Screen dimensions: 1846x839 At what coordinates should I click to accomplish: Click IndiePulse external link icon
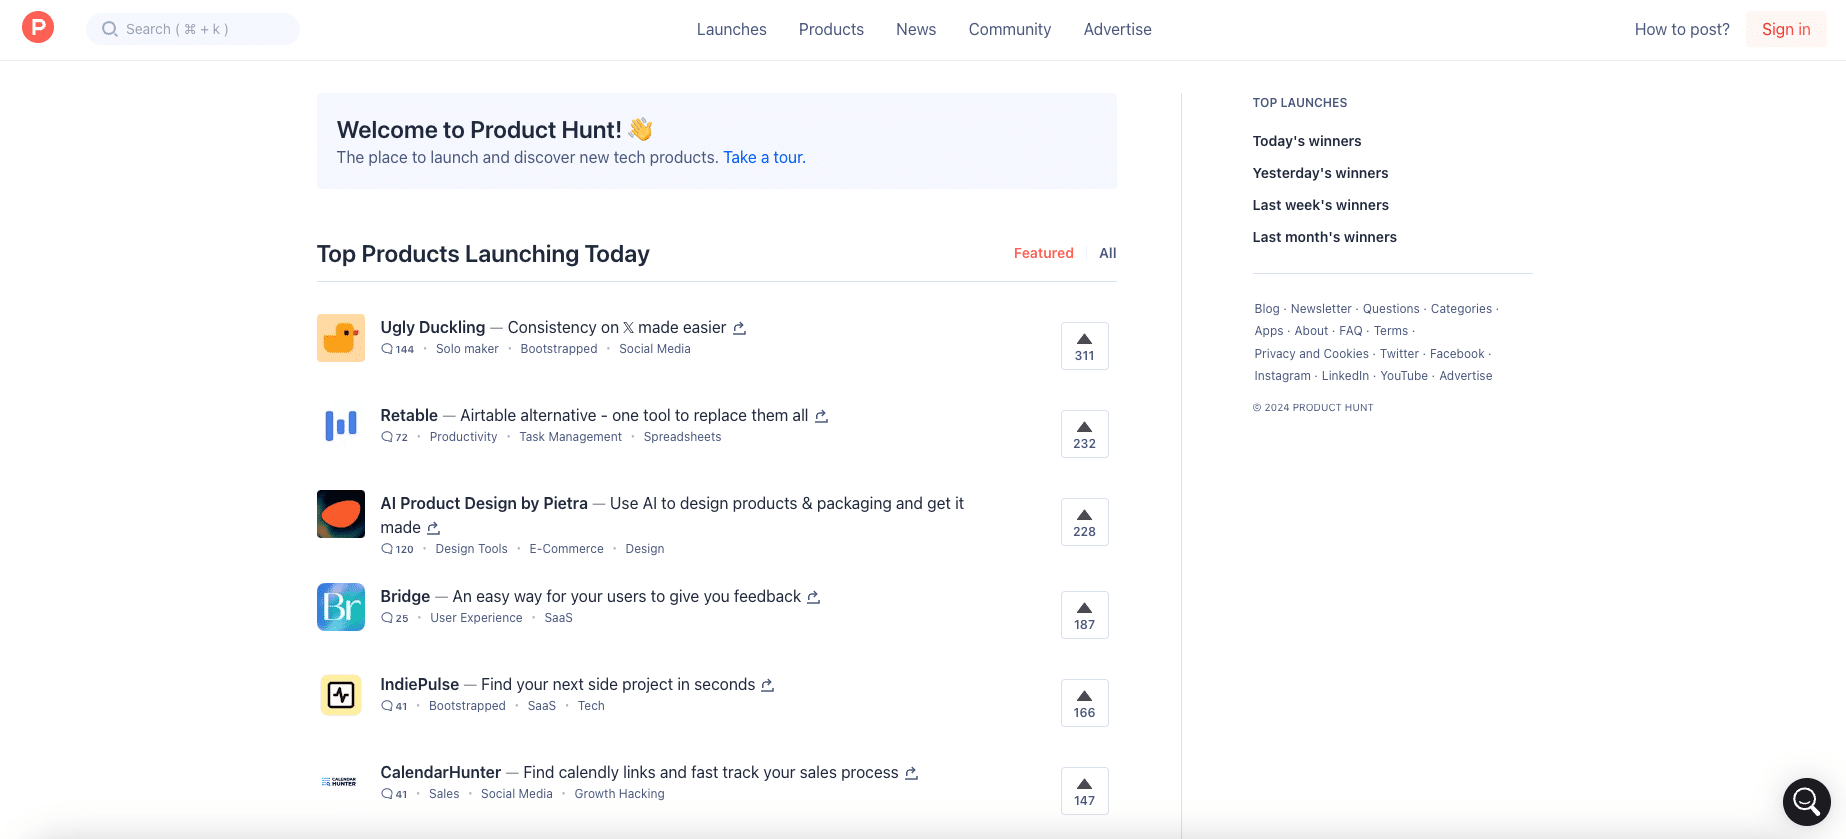768,685
